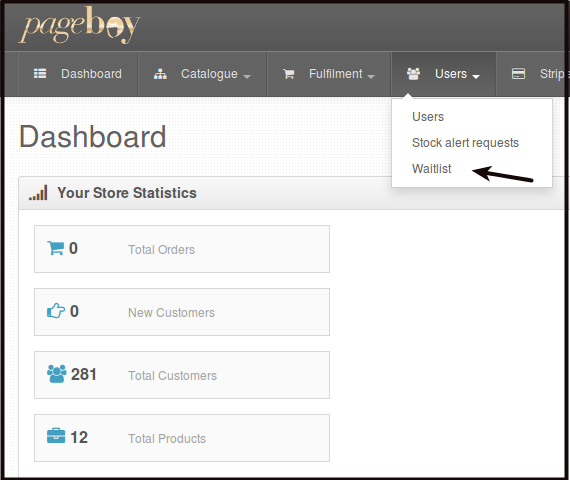Click the Dashboard list icon in navbar
The height and width of the screenshot is (480, 570).
click(x=40, y=73)
